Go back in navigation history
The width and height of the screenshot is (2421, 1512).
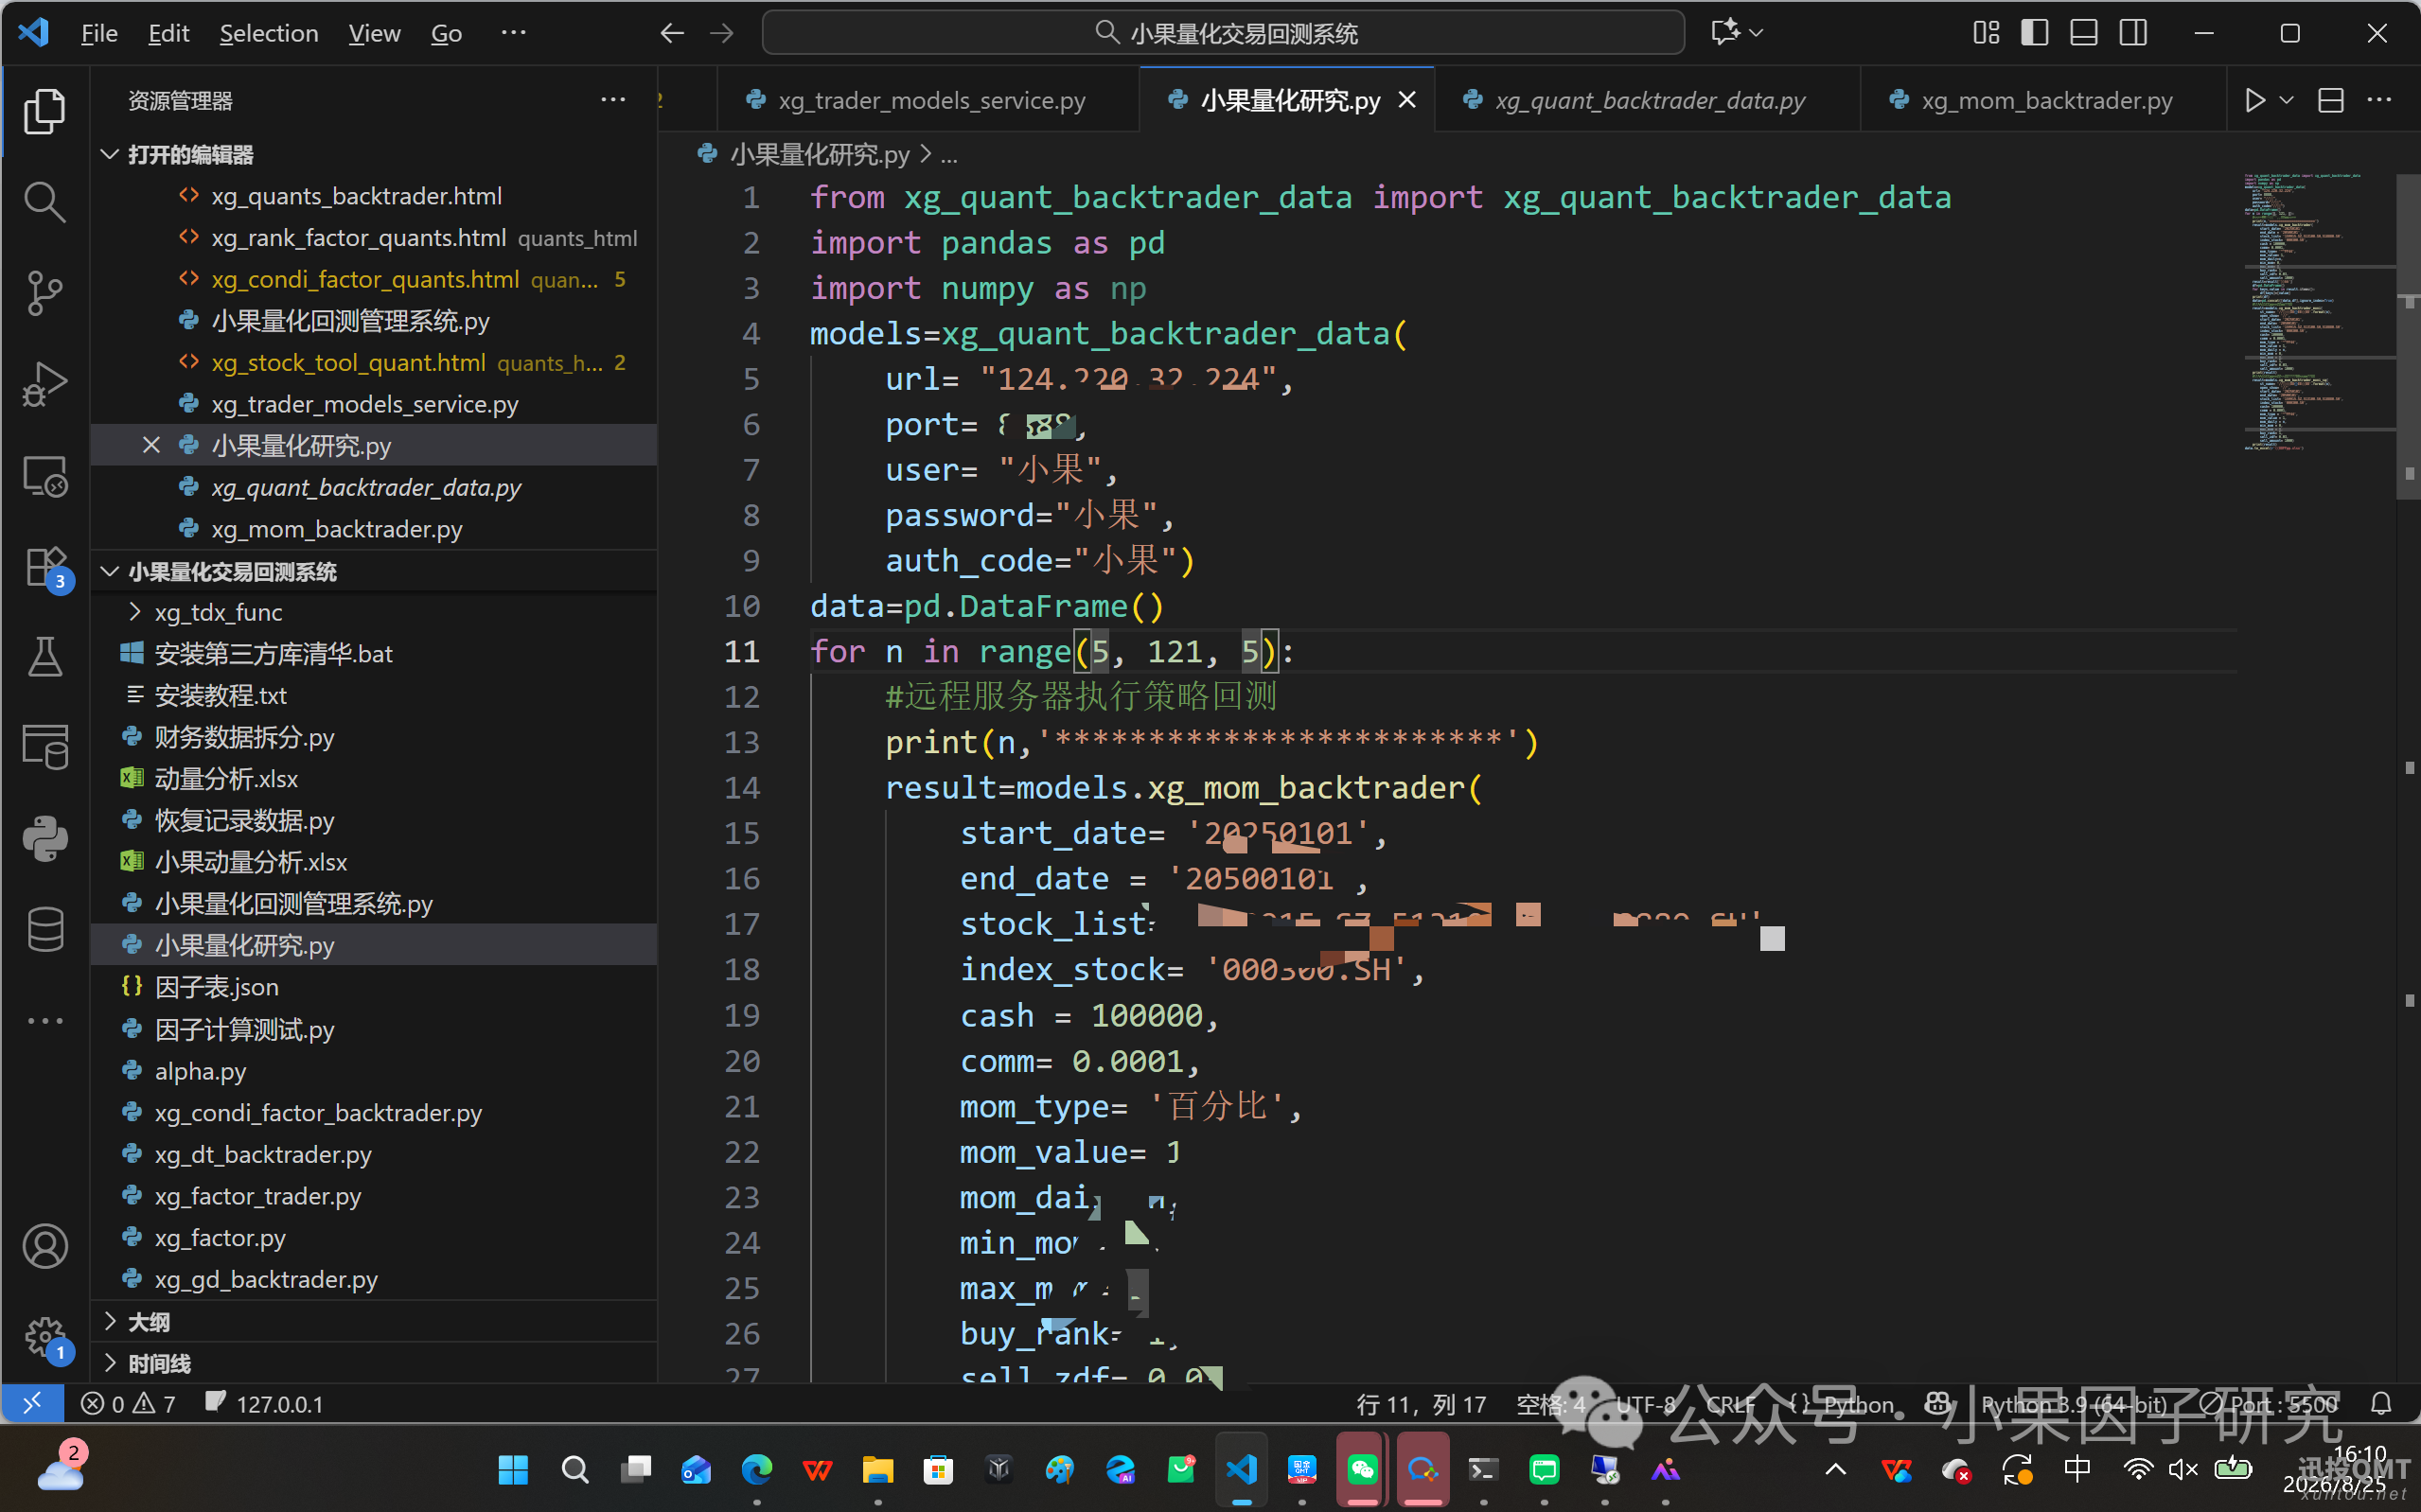[x=672, y=33]
